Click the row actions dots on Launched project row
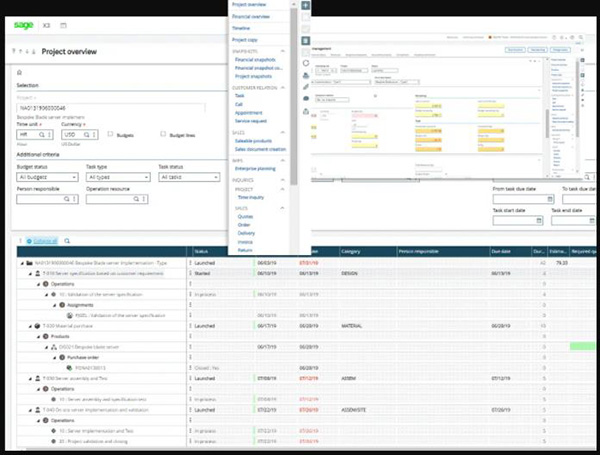This screenshot has height=455, width=600. [190, 263]
